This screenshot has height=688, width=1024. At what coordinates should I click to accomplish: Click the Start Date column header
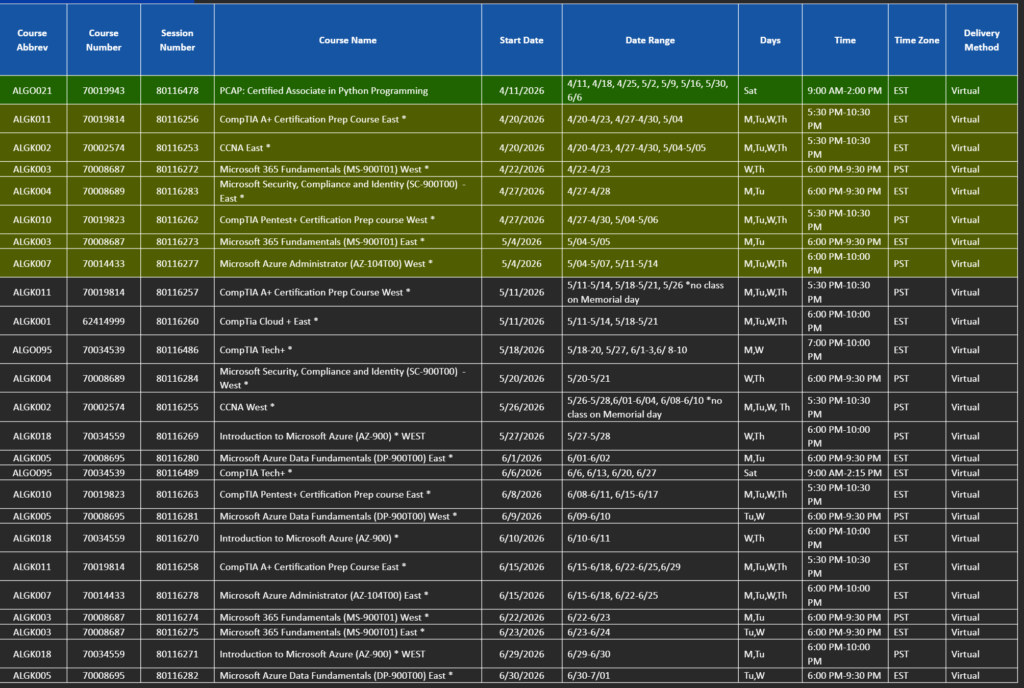[521, 40]
